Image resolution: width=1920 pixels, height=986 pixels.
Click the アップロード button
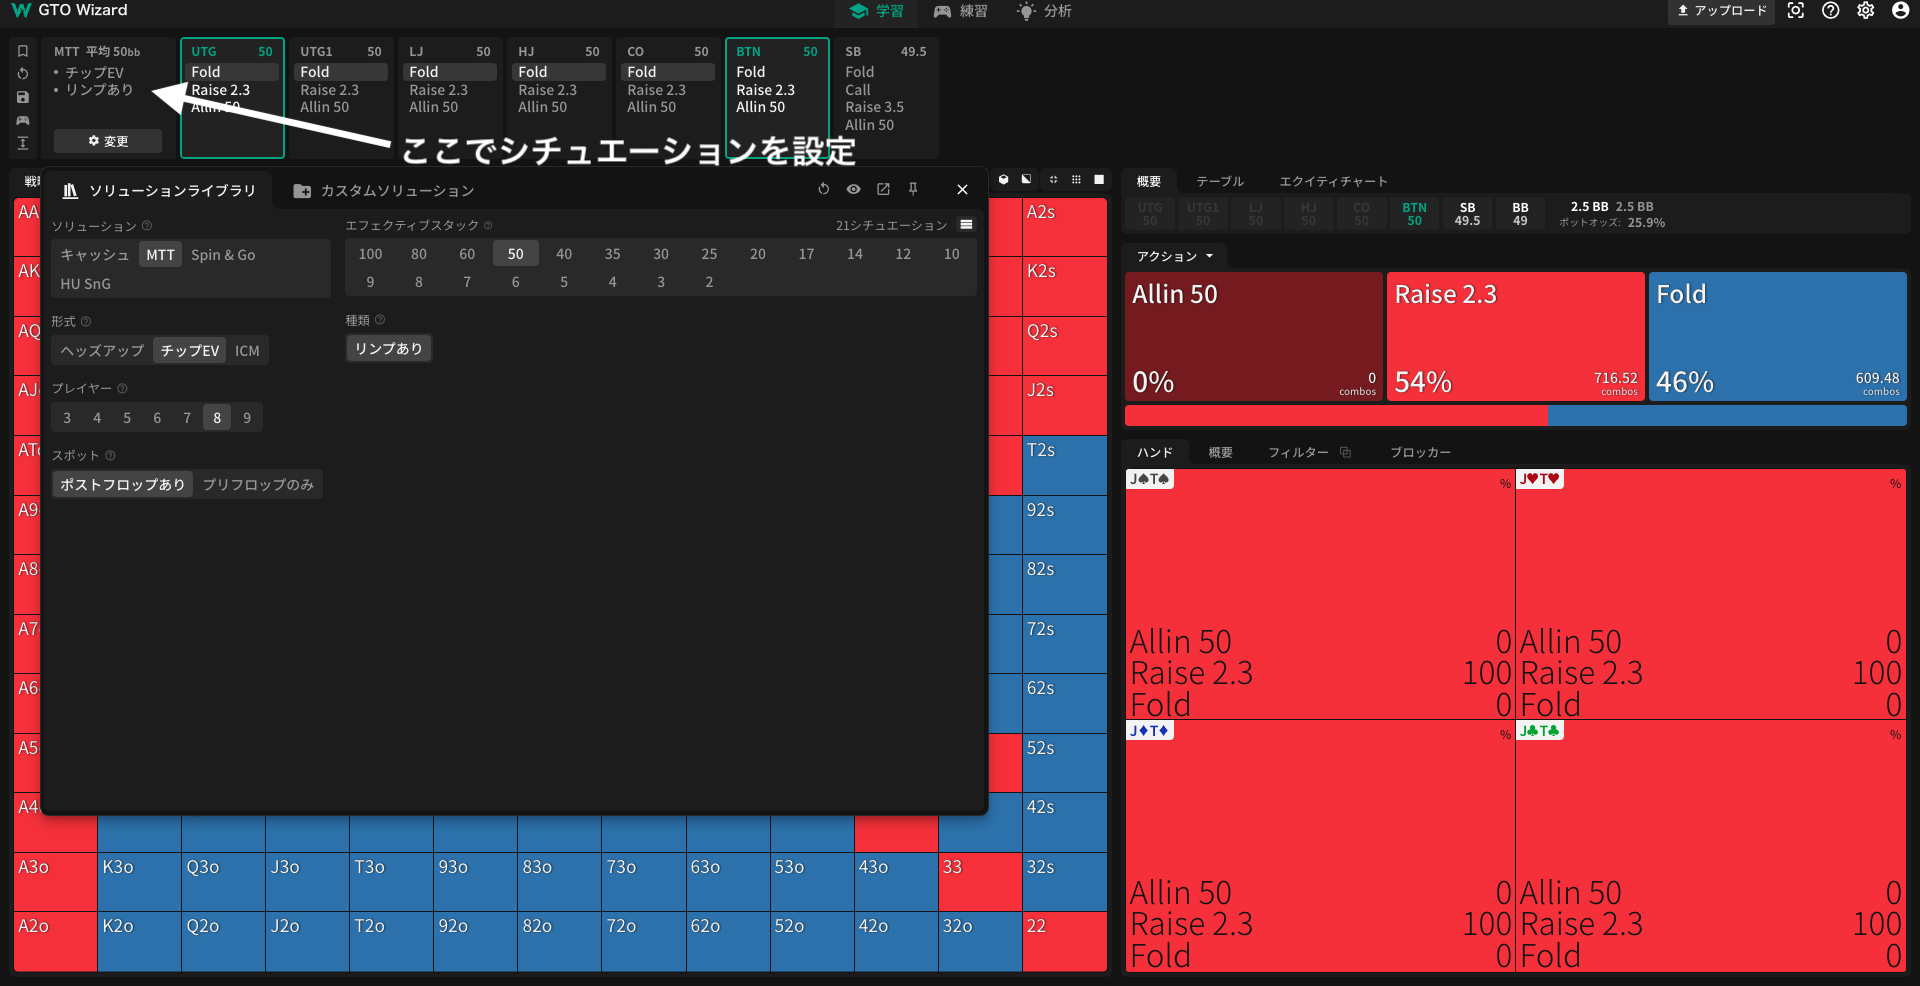(1721, 11)
